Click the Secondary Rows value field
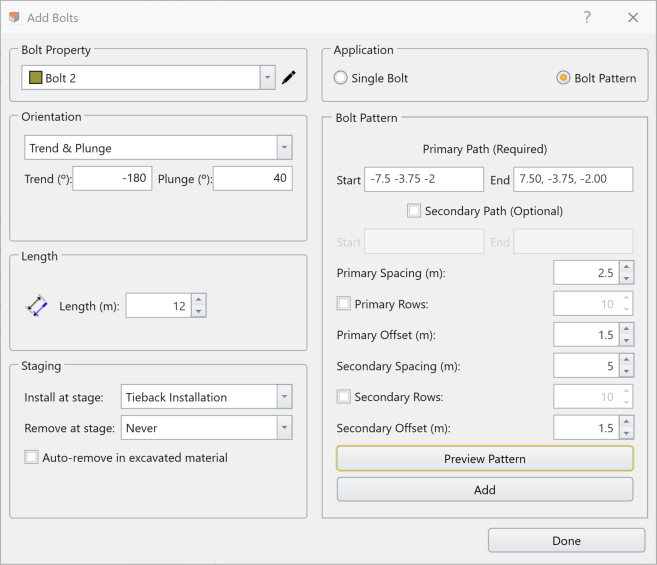The image size is (657, 565). tap(586, 397)
